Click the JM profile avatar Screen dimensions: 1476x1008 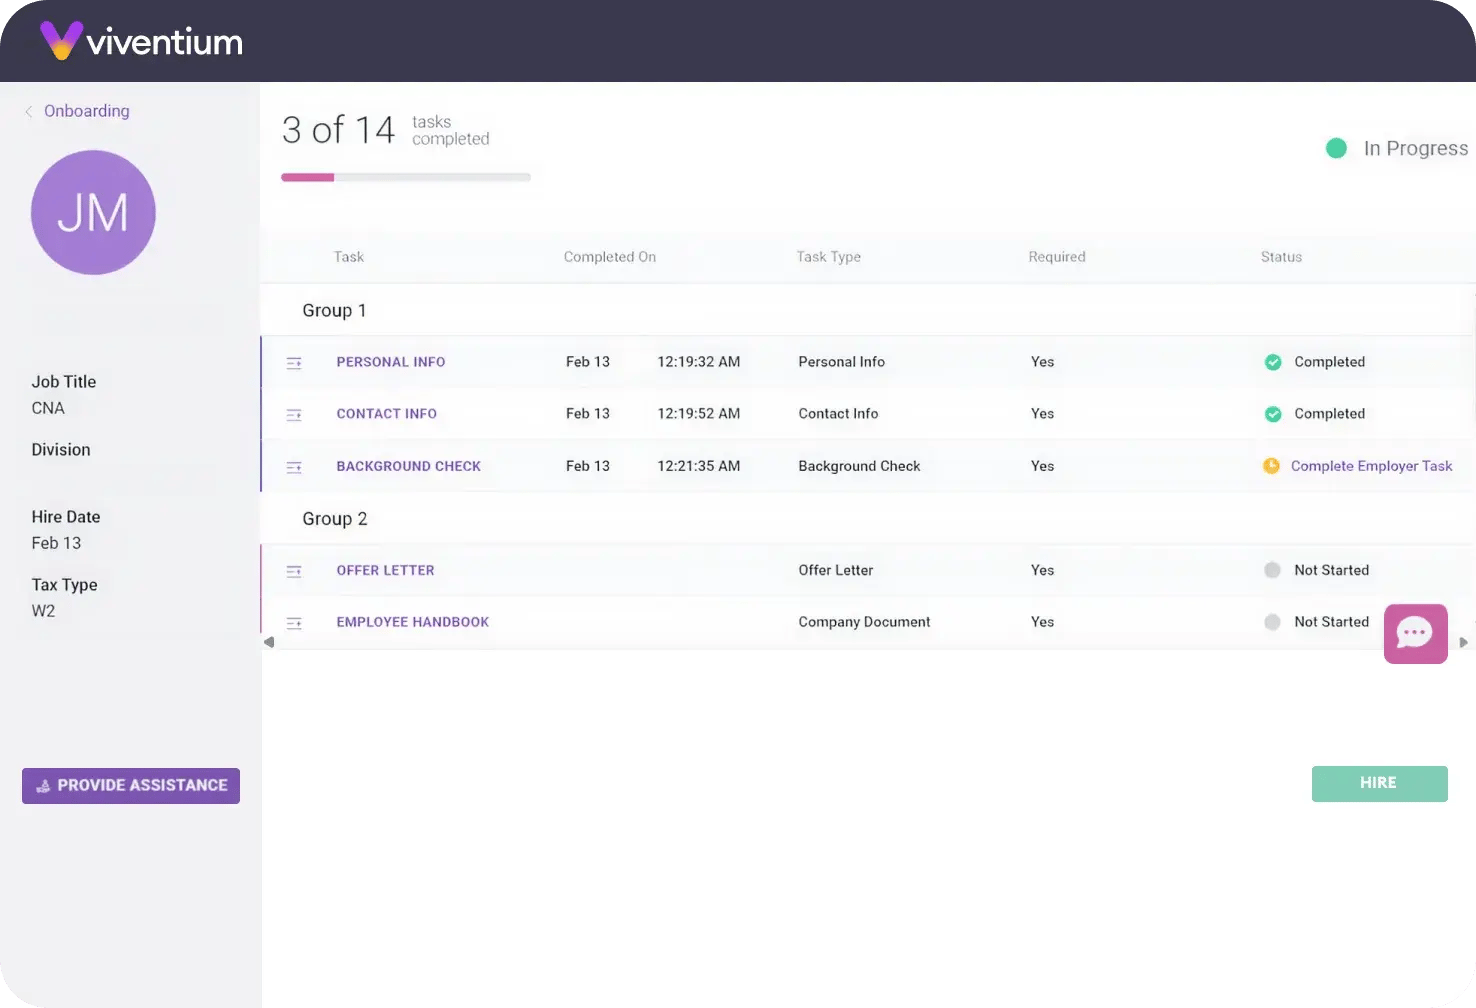pyautogui.click(x=93, y=212)
